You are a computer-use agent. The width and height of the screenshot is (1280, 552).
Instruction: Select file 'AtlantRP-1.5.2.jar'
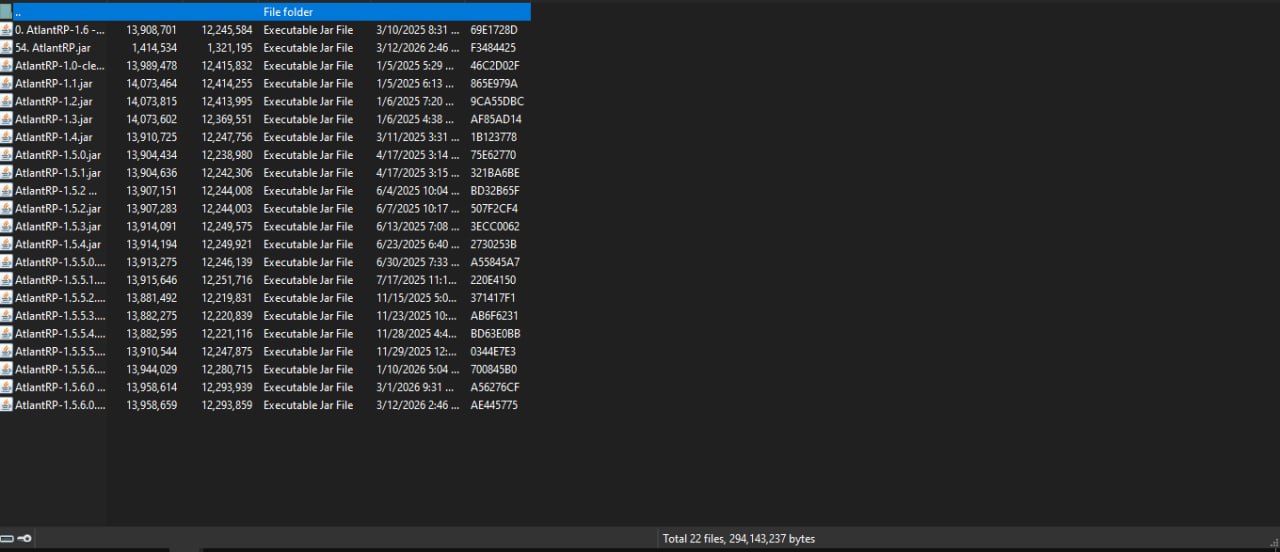[58, 209]
